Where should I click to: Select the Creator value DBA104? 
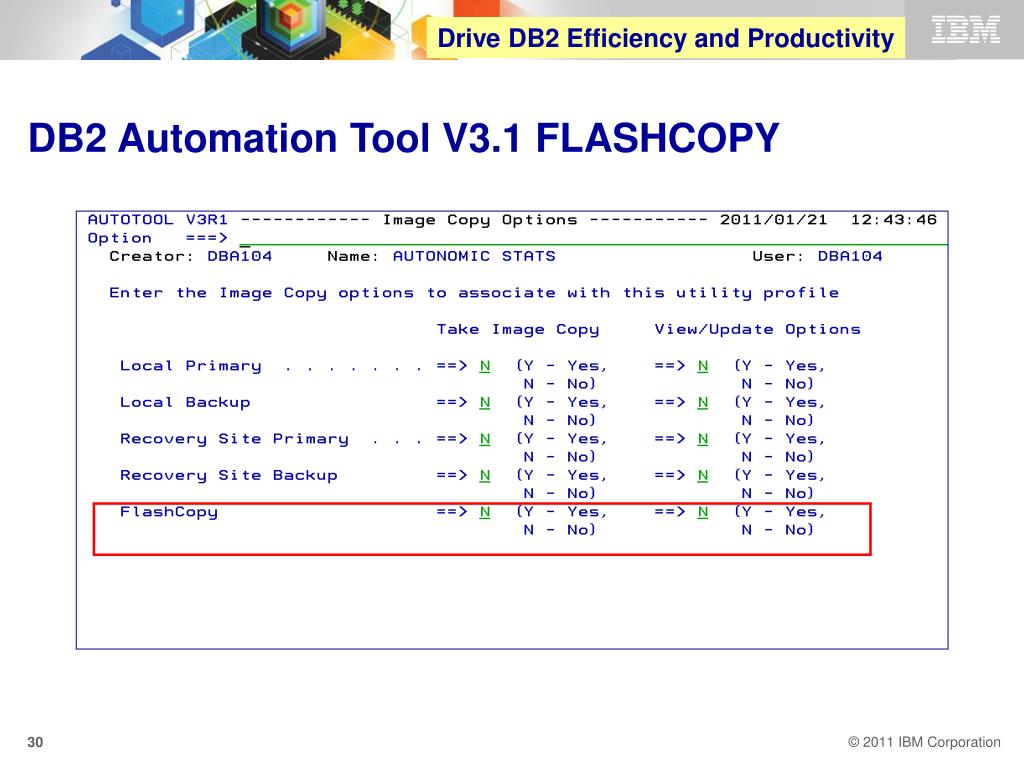pos(240,256)
